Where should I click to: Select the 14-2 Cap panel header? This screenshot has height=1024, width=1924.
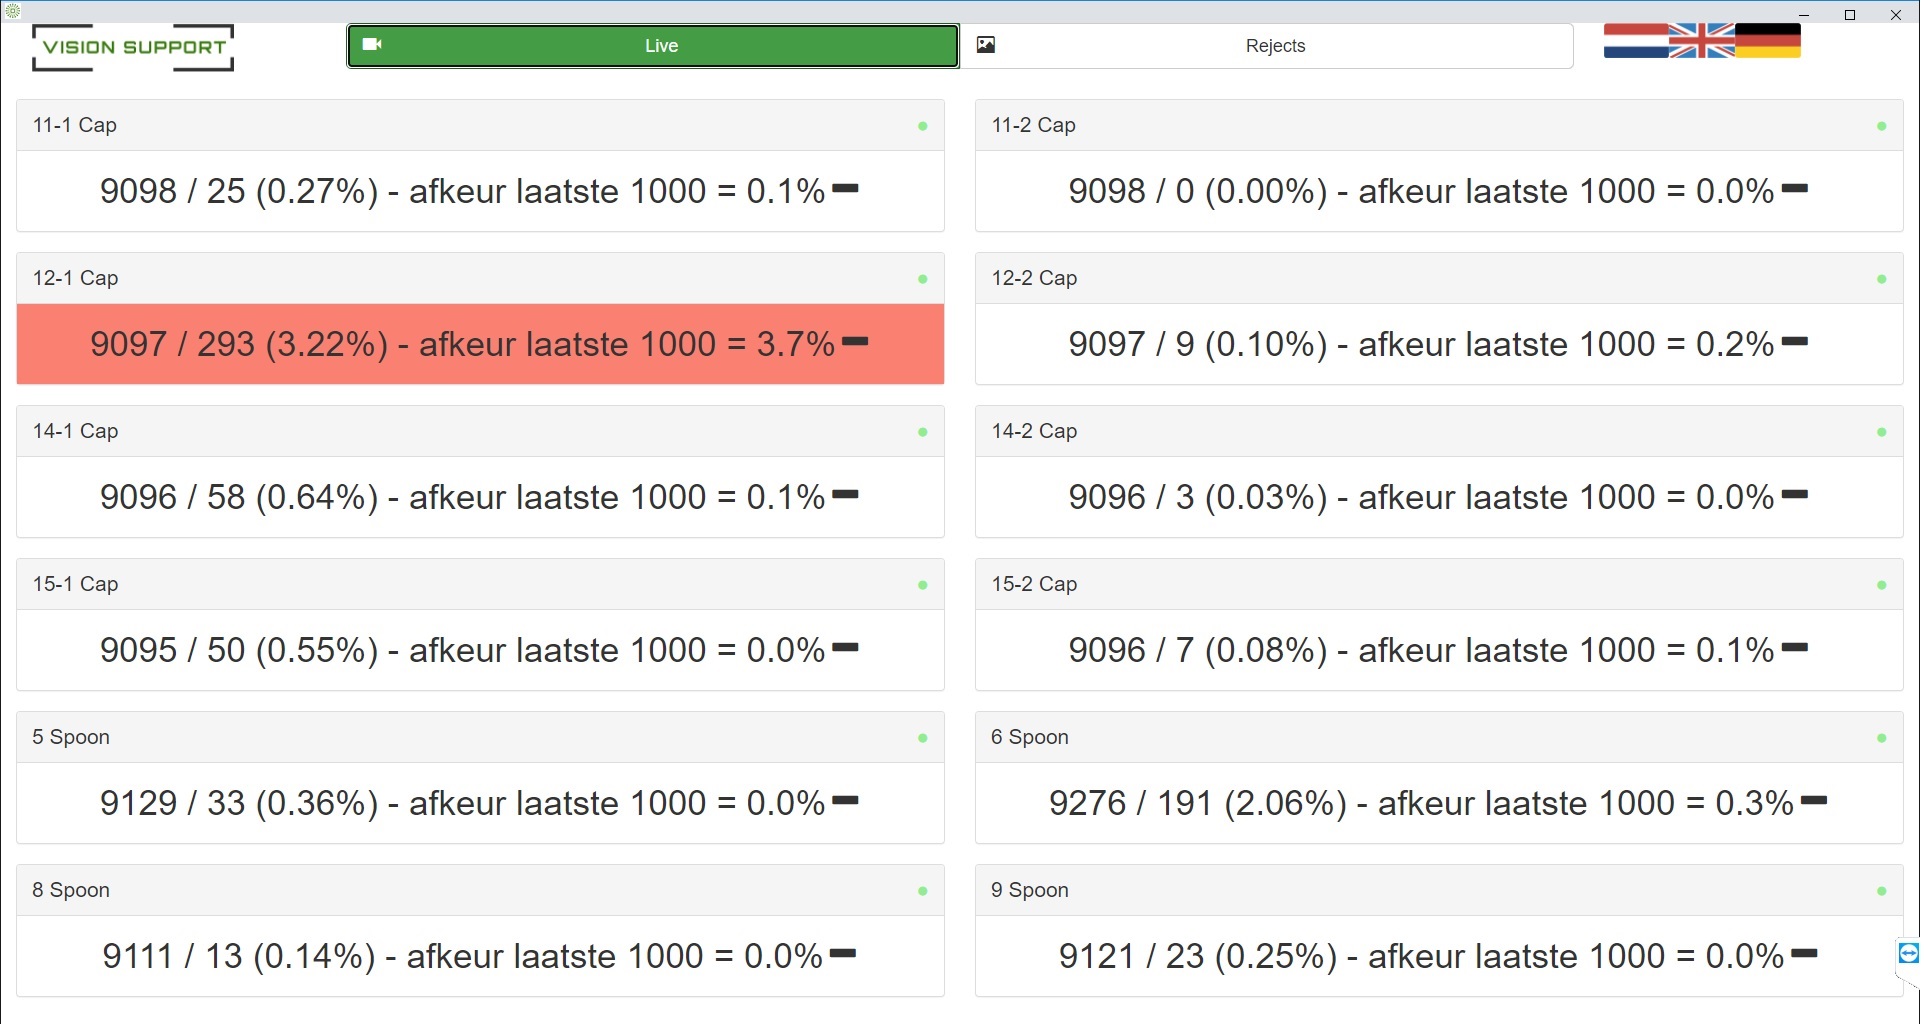pos(1438,431)
